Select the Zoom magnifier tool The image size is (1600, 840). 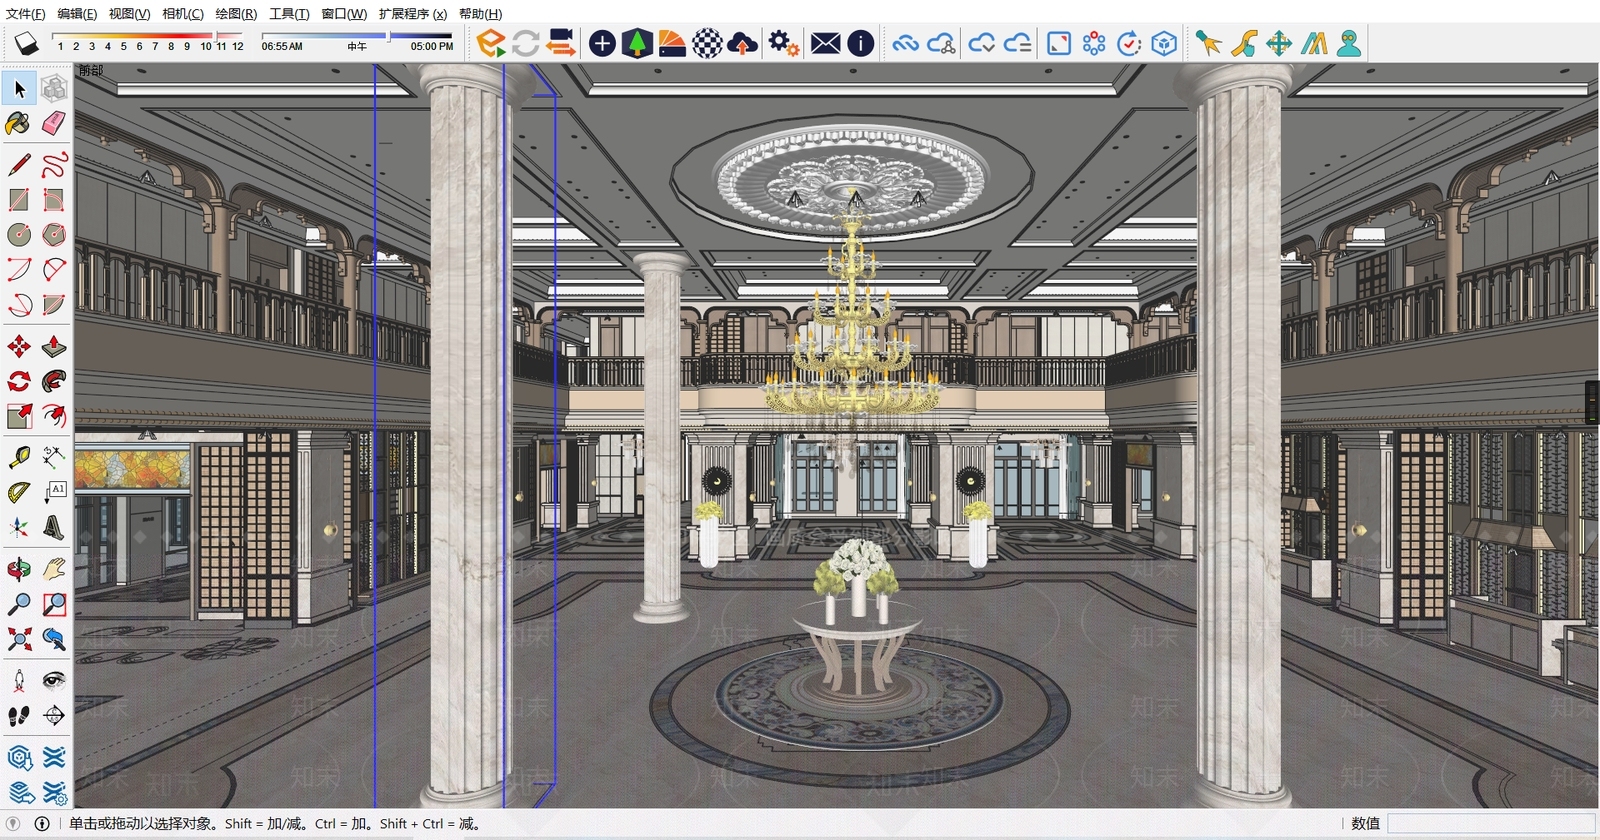point(19,604)
